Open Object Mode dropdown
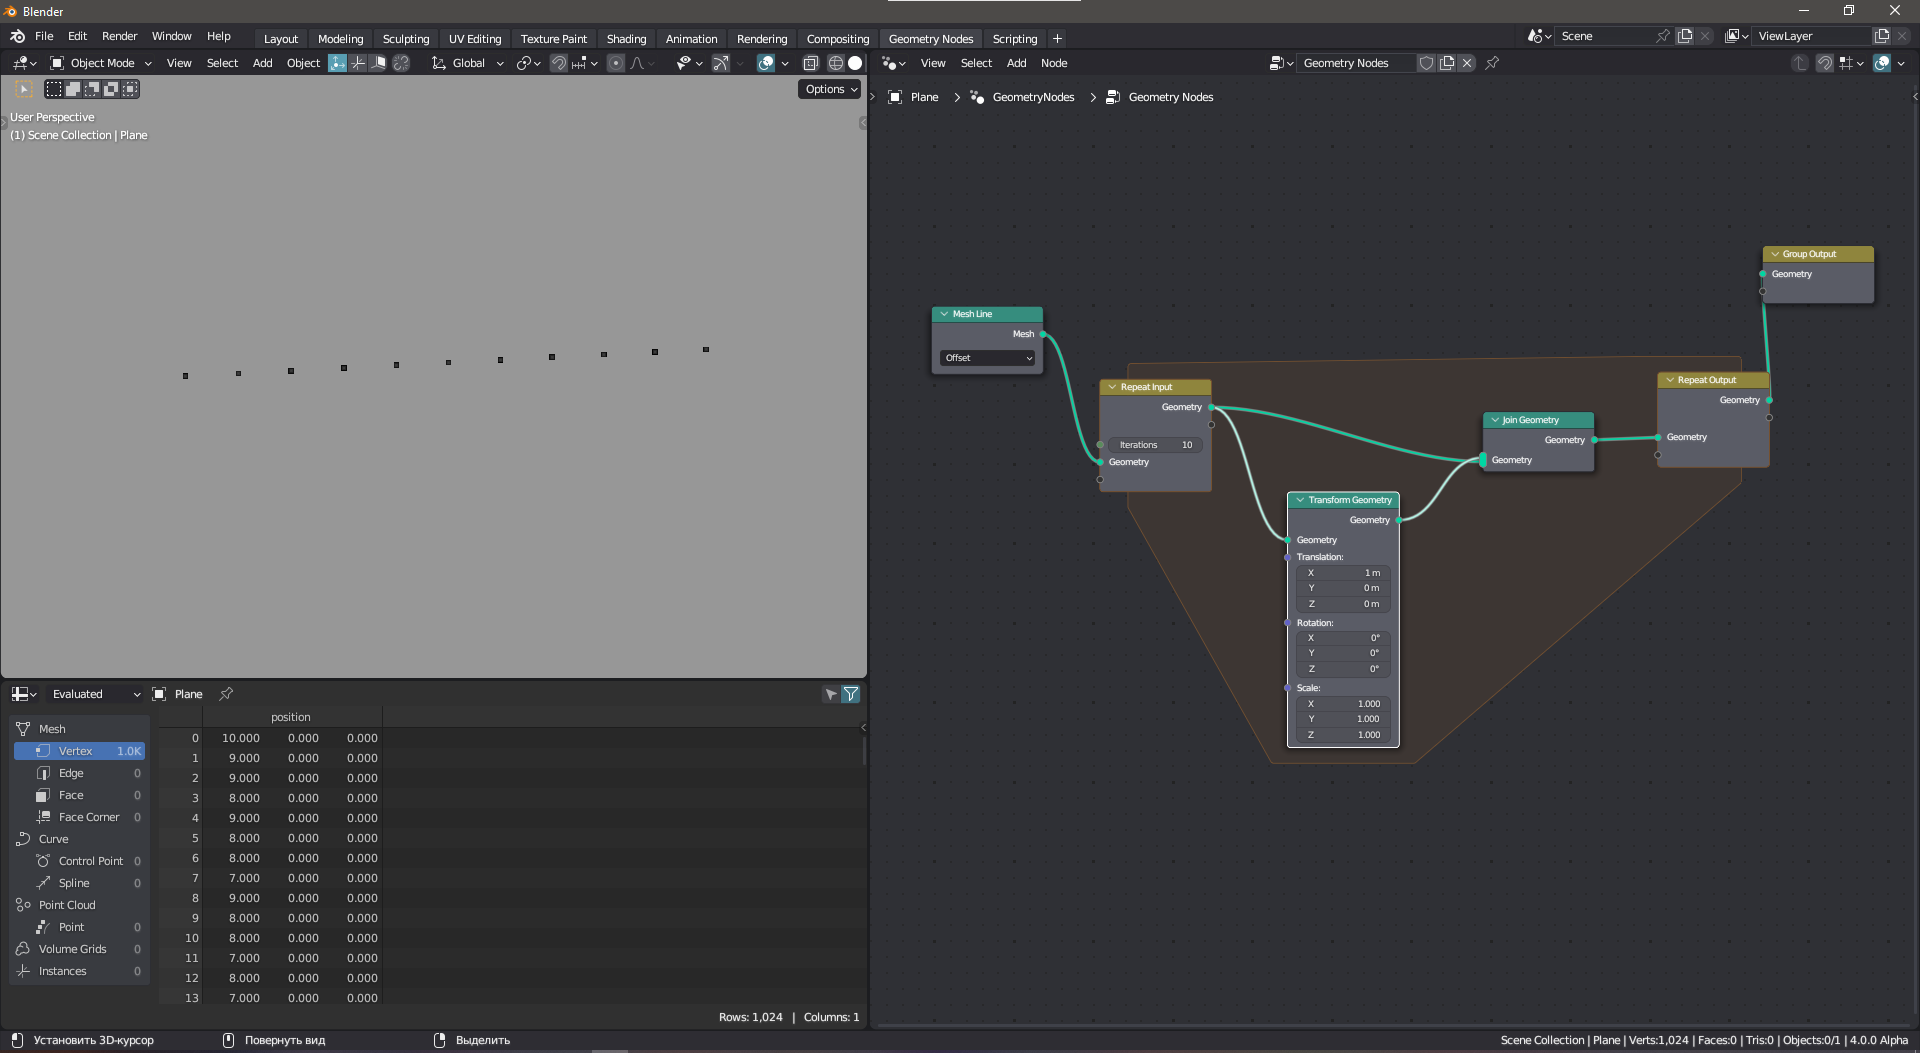Viewport: 1920px width, 1053px height. pyautogui.click(x=101, y=63)
